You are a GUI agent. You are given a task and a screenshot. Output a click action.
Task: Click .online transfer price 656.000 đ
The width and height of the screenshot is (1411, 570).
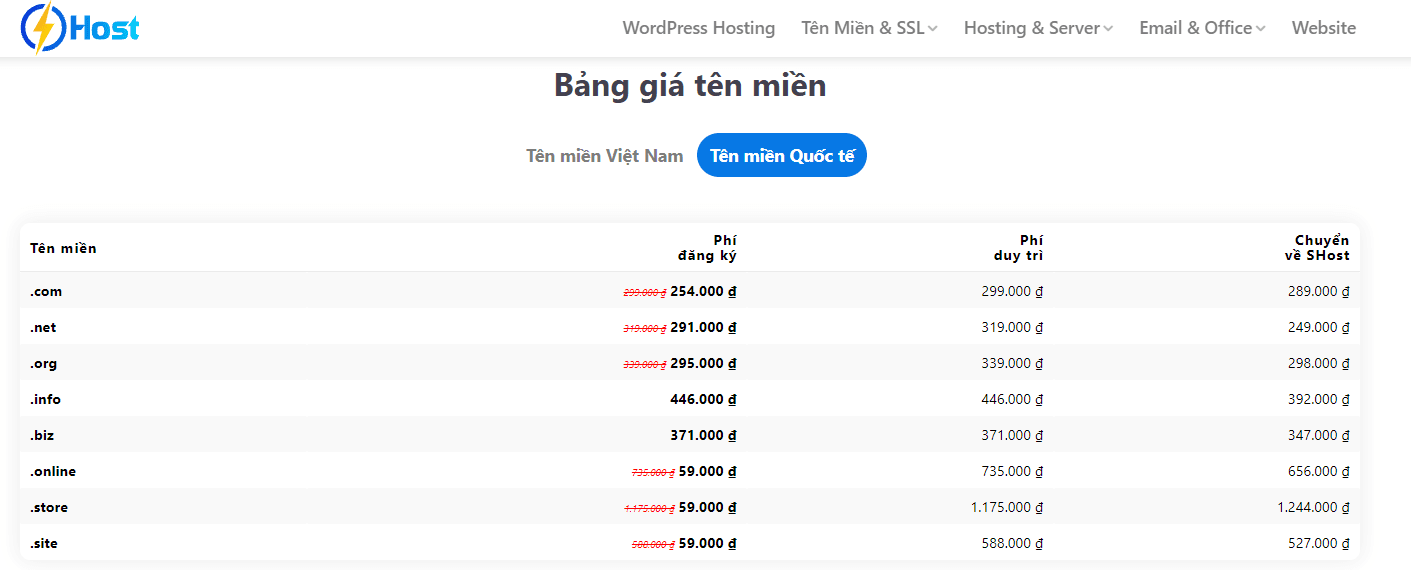click(1319, 472)
